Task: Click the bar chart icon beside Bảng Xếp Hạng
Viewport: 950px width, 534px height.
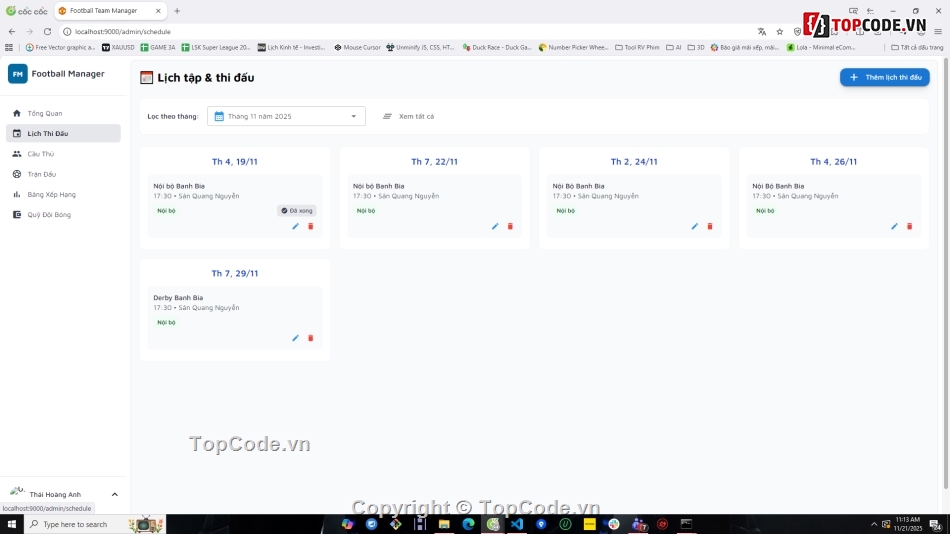Action: pos(17,195)
